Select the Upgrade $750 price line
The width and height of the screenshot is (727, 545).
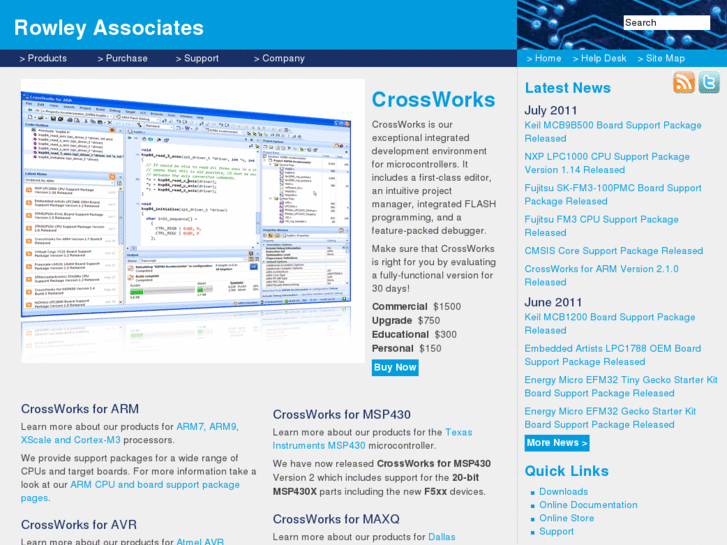pyautogui.click(x=406, y=321)
